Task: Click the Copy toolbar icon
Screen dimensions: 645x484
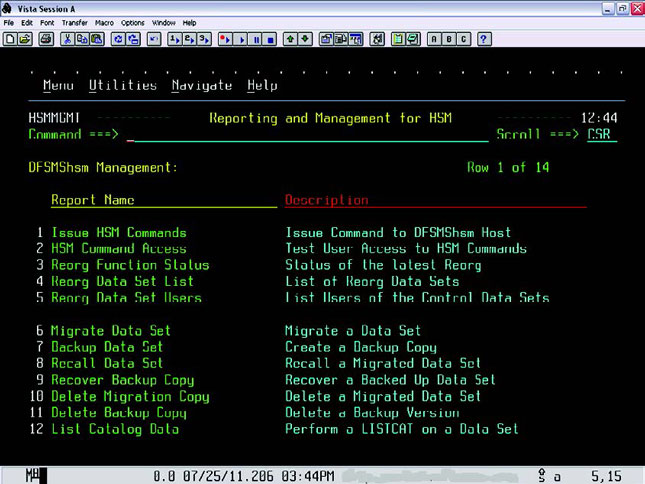Action: [82, 39]
